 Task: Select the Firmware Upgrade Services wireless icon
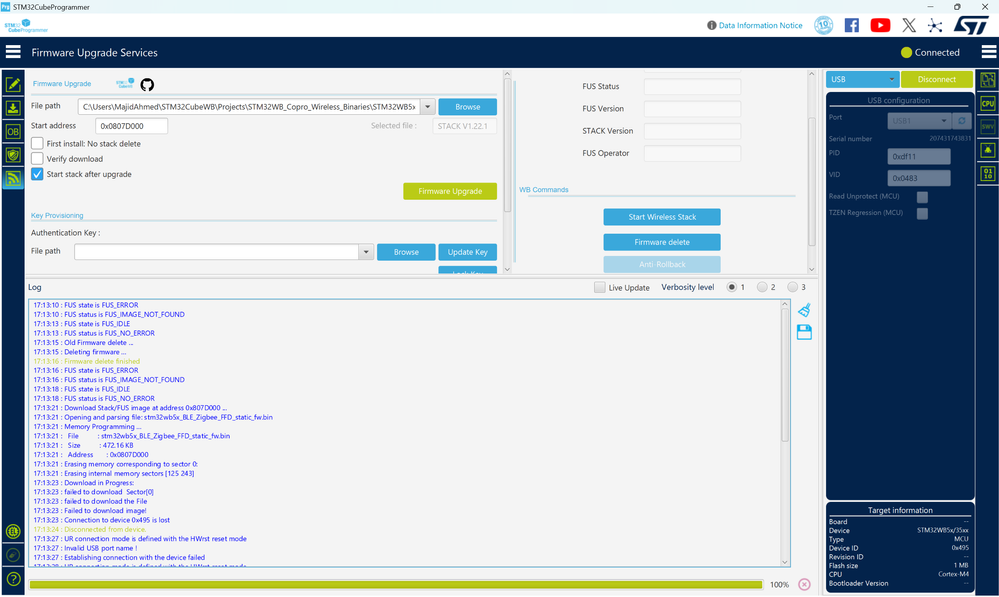pyautogui.click(x=13, y=178)
